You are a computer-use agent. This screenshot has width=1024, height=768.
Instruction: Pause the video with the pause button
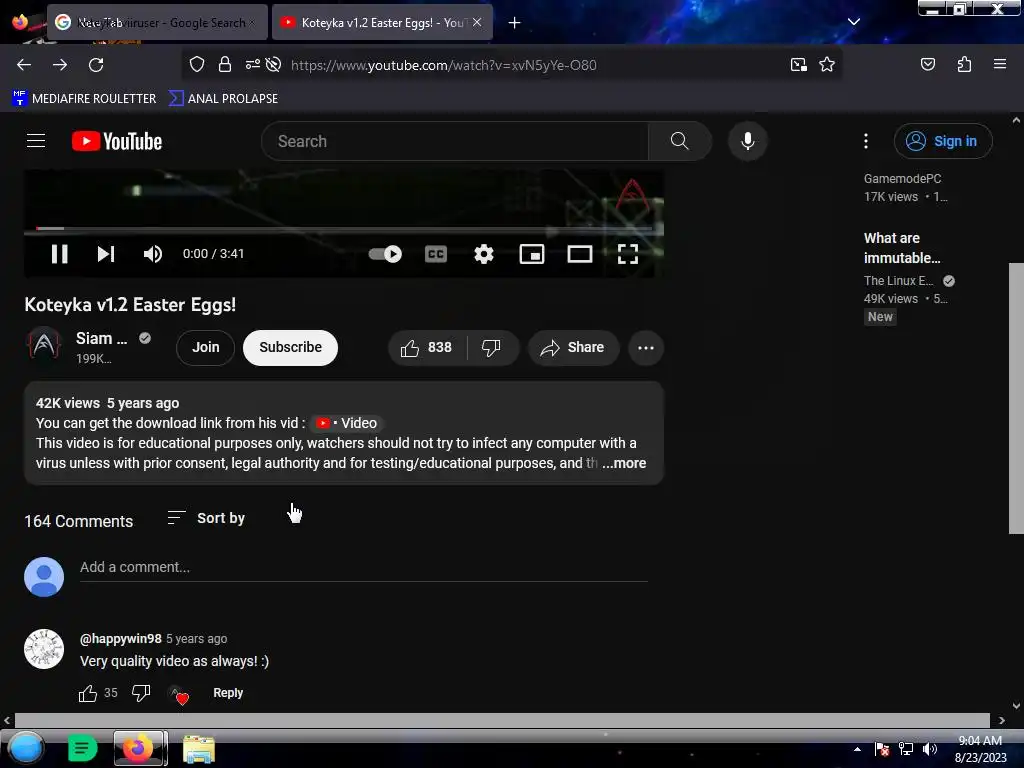pos(59,254)
